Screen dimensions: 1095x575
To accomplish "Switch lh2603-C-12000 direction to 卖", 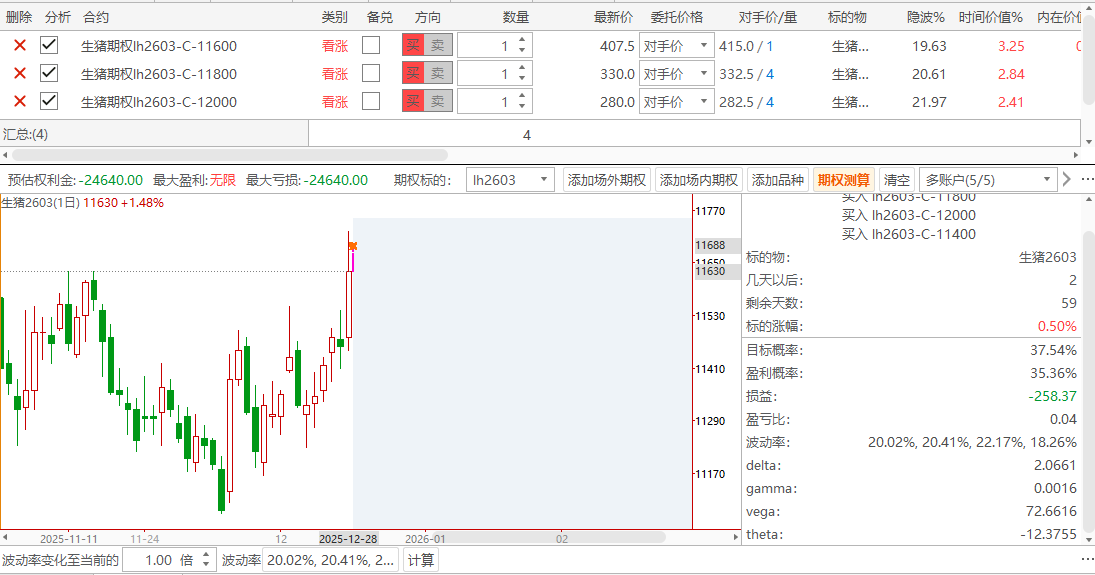I will [439, 102].
